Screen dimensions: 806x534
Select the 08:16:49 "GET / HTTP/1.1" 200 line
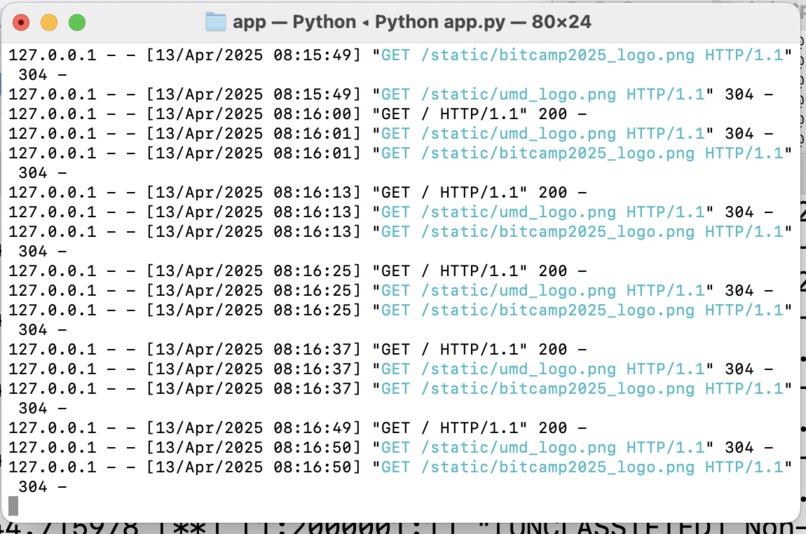click(298, 428)
